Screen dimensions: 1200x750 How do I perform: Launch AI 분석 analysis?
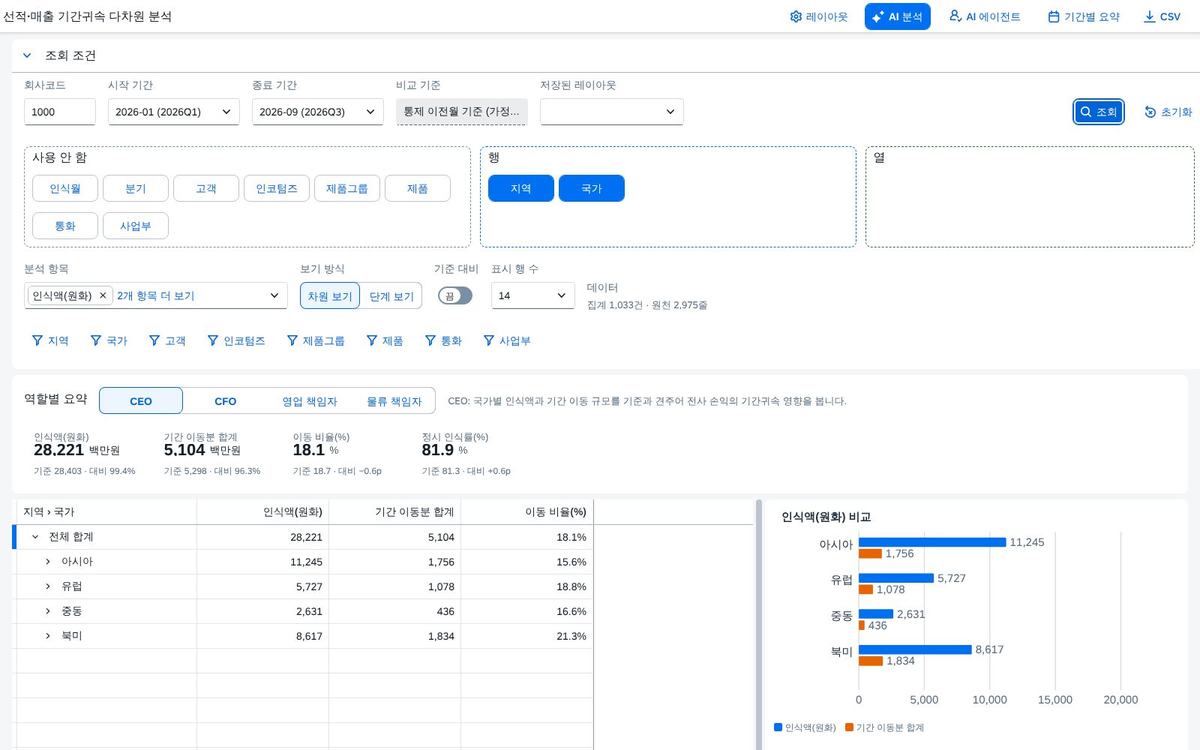(x=897, y=17)
